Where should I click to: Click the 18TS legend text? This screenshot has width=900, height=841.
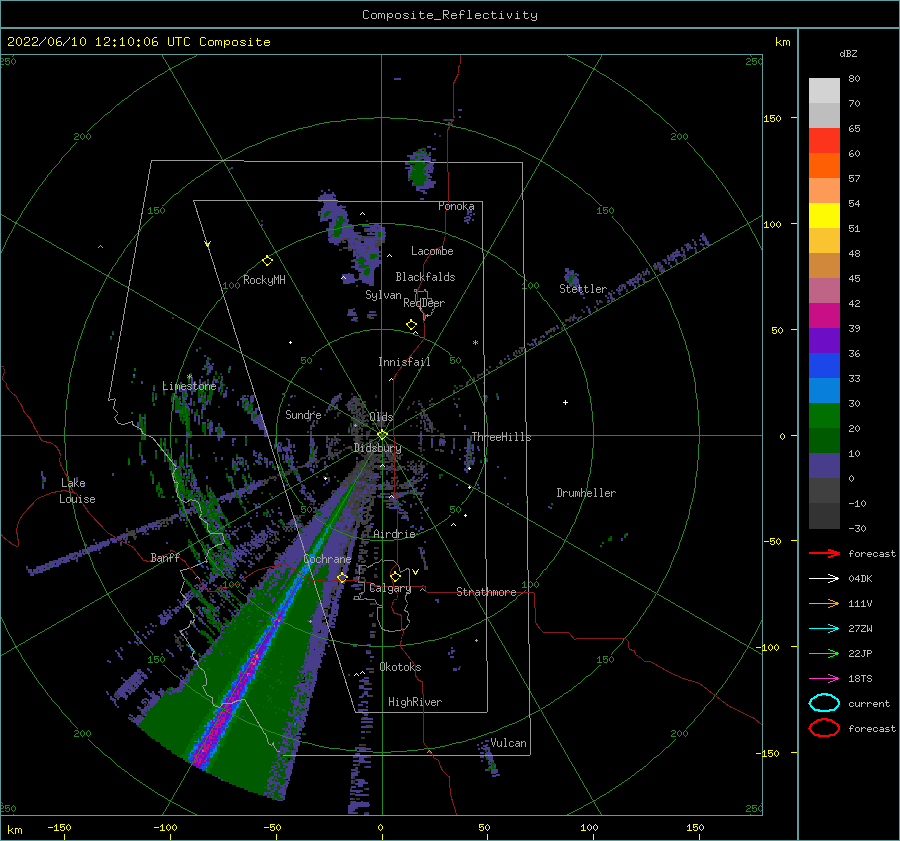[x=860, y=679]
